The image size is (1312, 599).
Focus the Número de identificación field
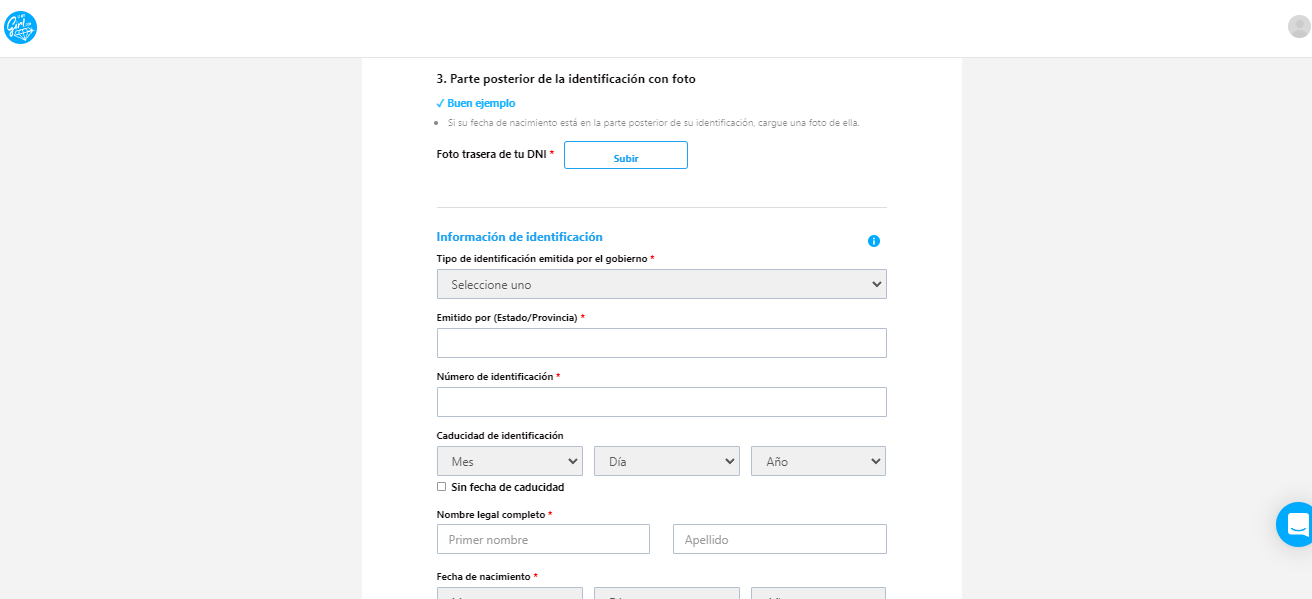tap(661, 402)
